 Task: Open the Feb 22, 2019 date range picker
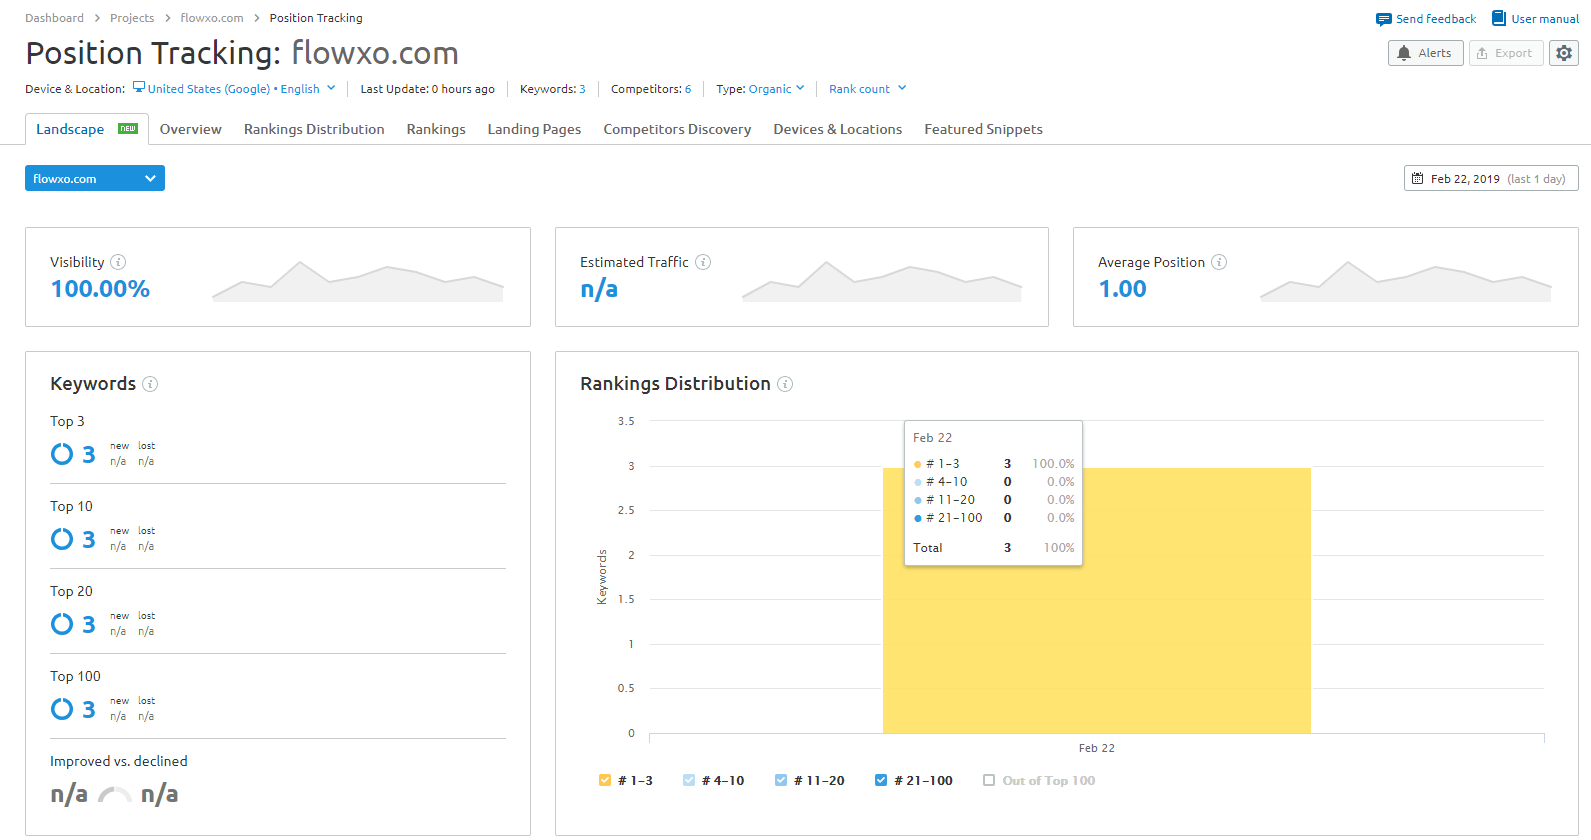coord(1491,178)
